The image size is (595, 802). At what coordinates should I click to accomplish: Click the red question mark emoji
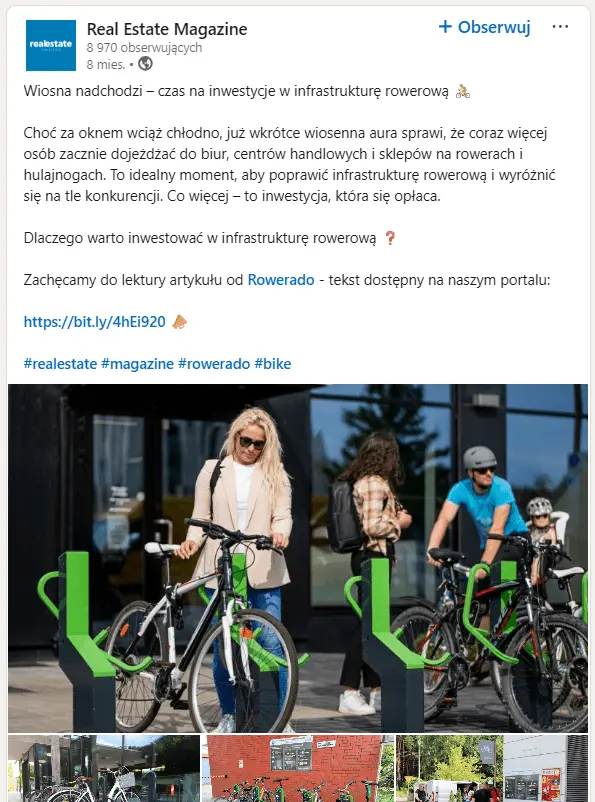tap(390, 238)
